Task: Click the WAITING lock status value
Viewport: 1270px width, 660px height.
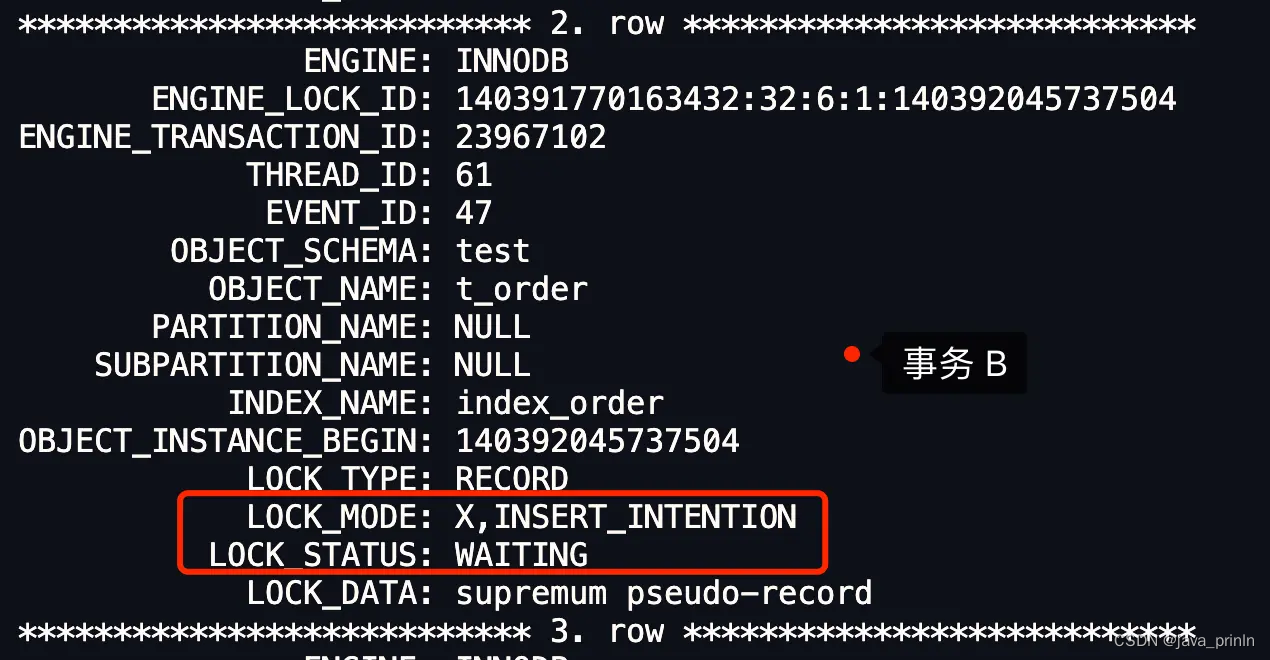Action: (x=521, y=555)
